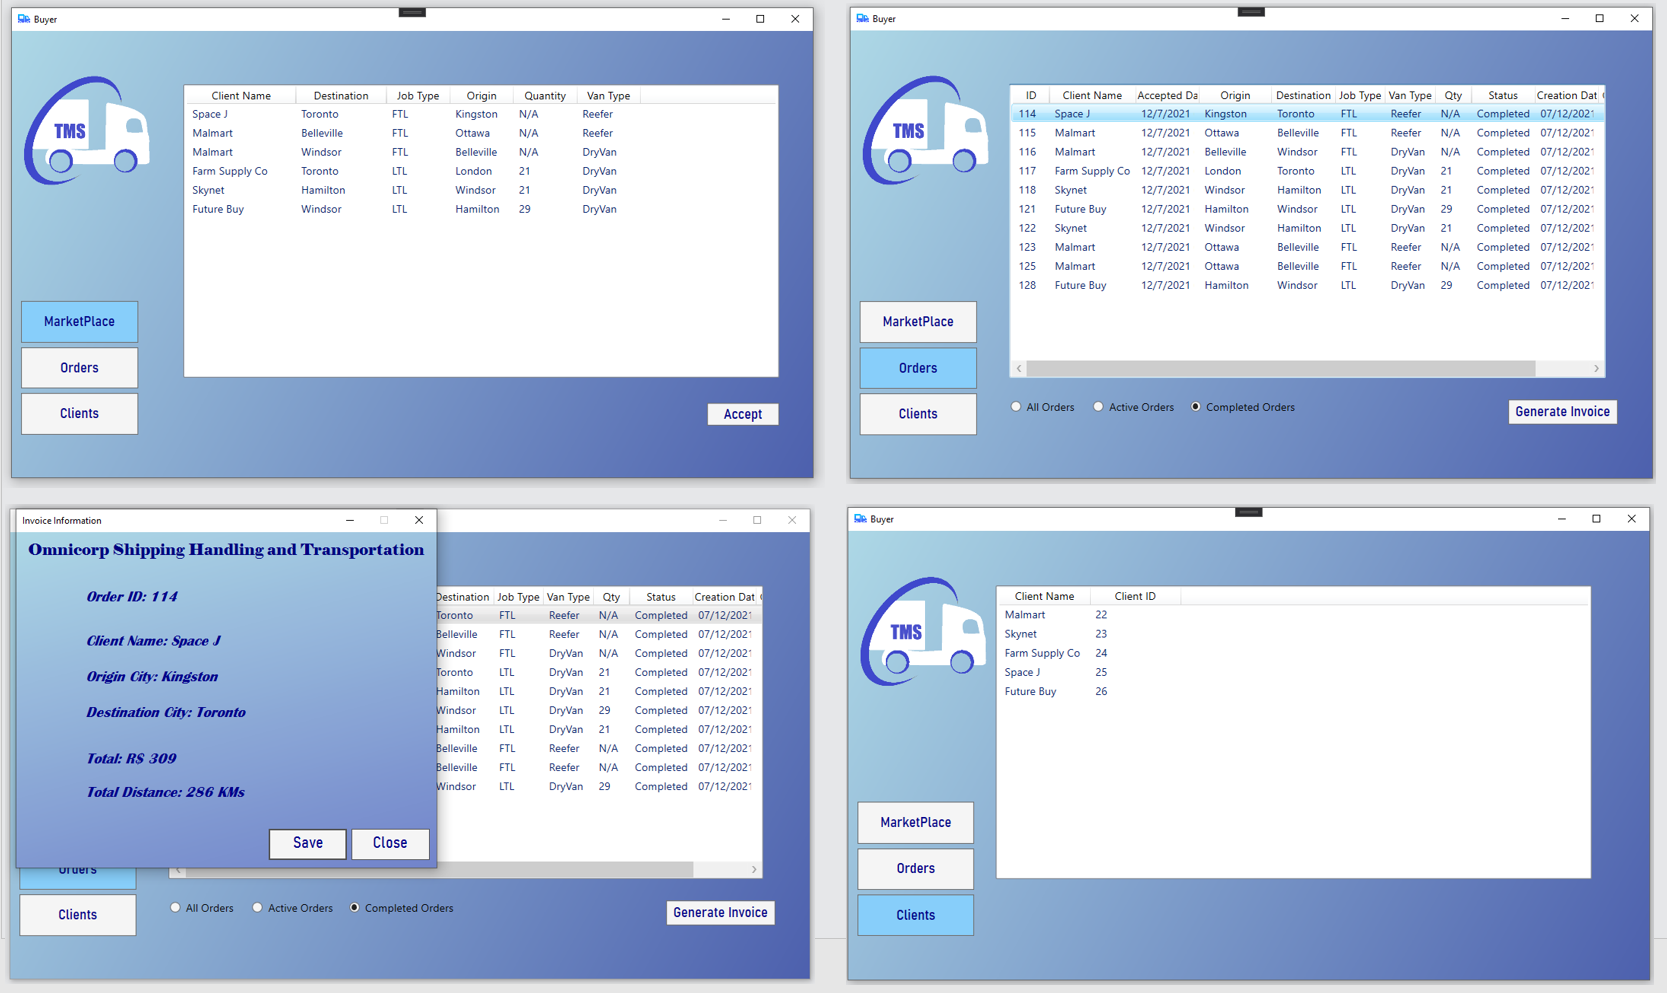
Task: Select Farm Supply Co row in marketplace table
Action: (x=481, y=171)
